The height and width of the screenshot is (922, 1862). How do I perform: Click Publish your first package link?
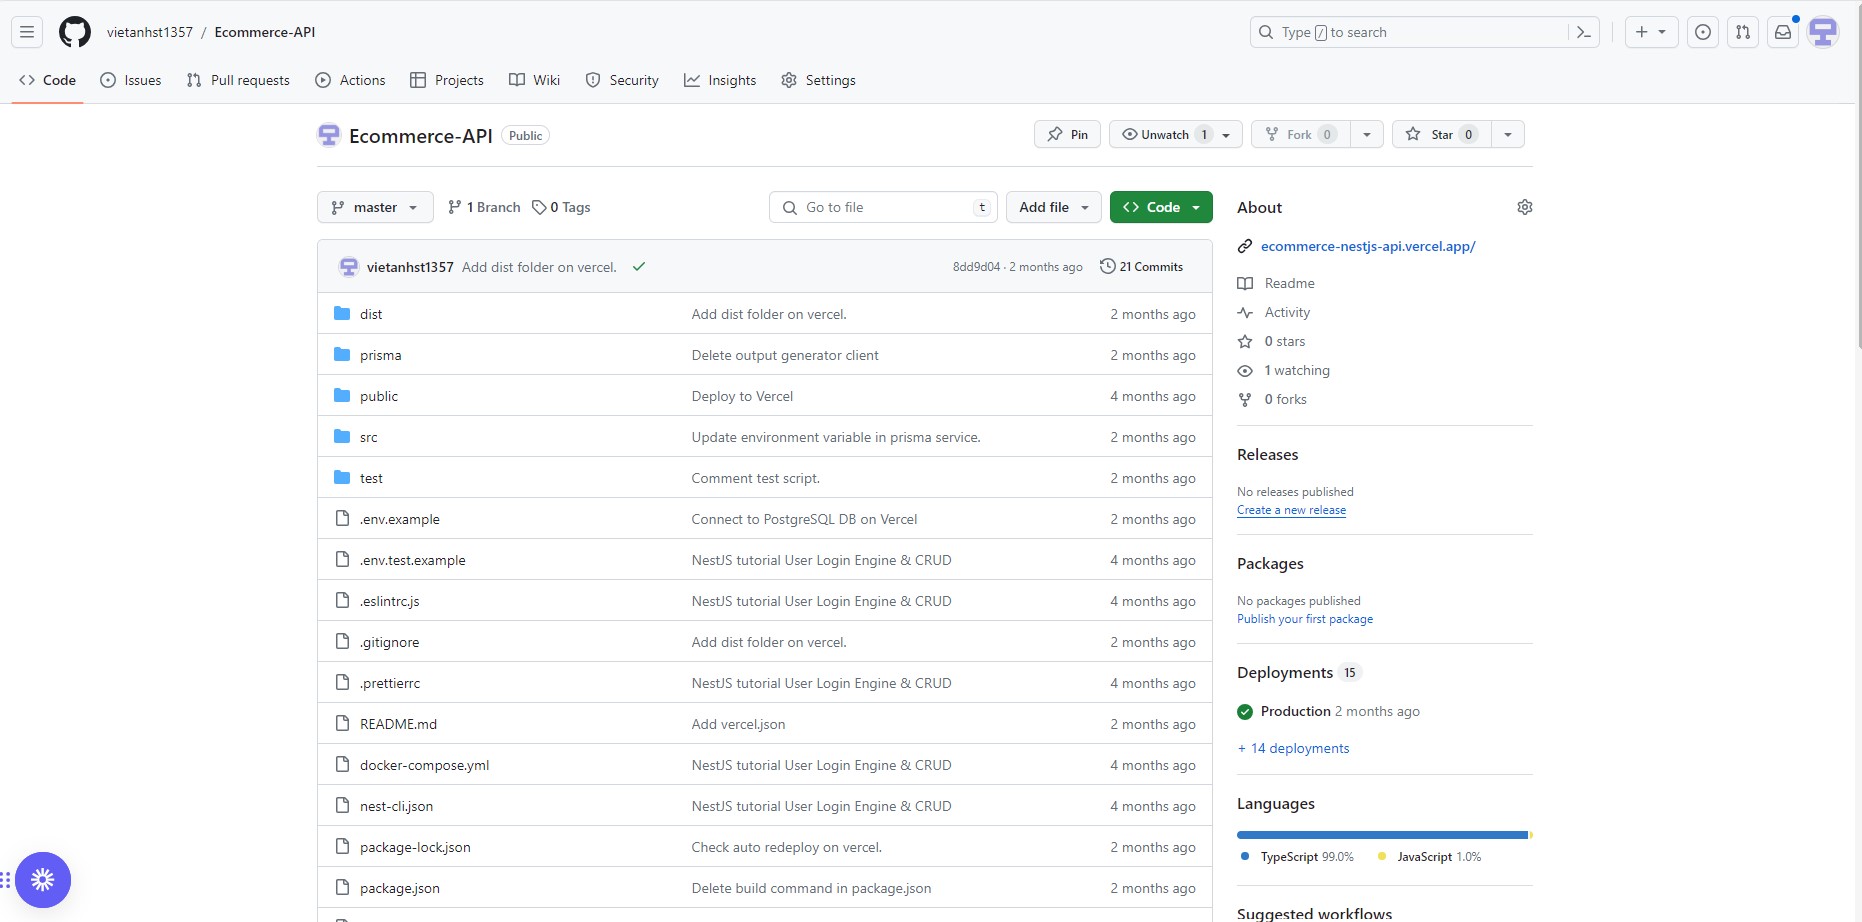pyautogui.click(x=1305, y=619)
